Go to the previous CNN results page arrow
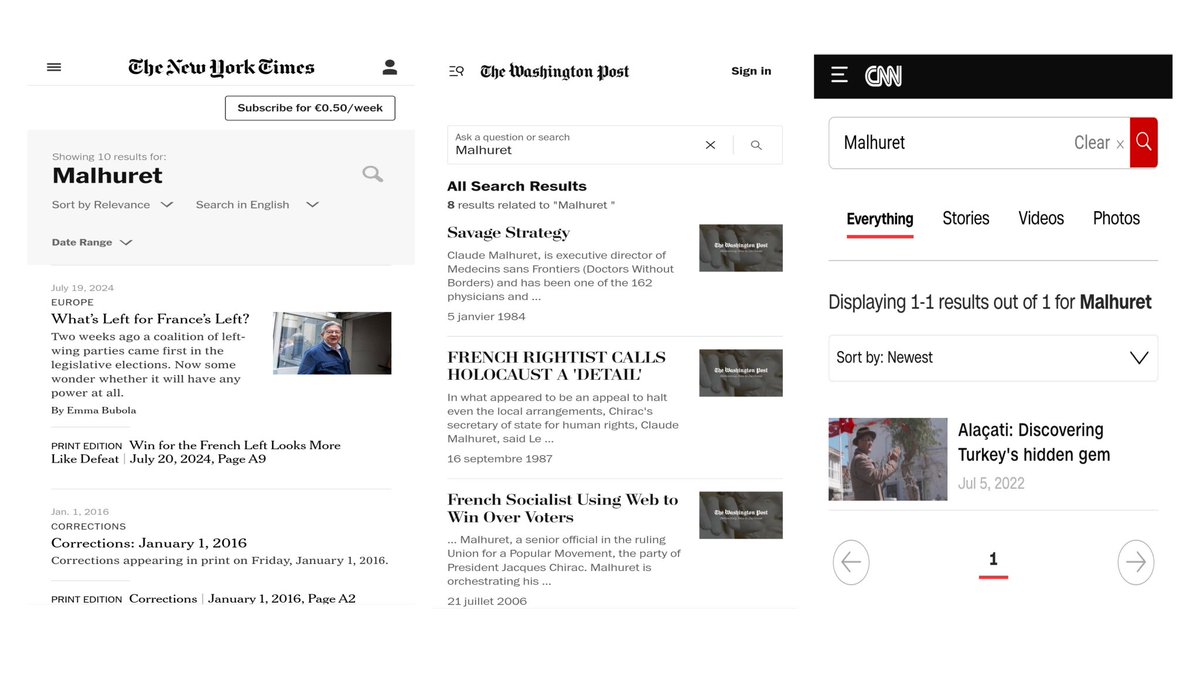 (x=851, y=562)
